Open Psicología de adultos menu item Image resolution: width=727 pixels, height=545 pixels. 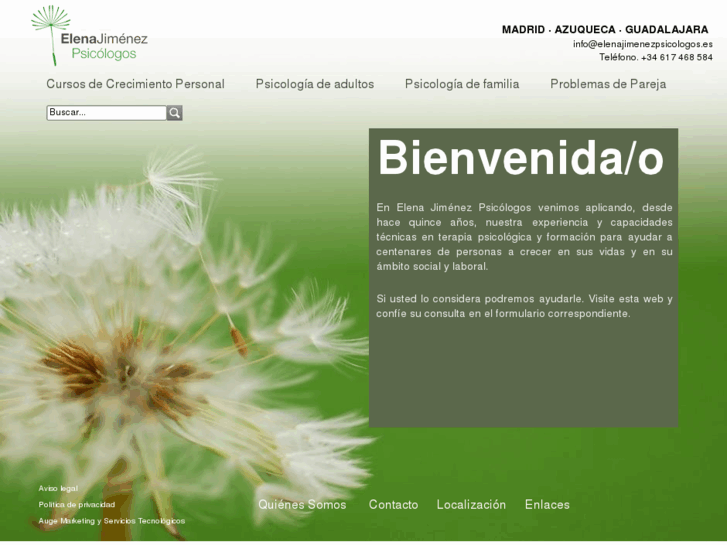point(315,84)
